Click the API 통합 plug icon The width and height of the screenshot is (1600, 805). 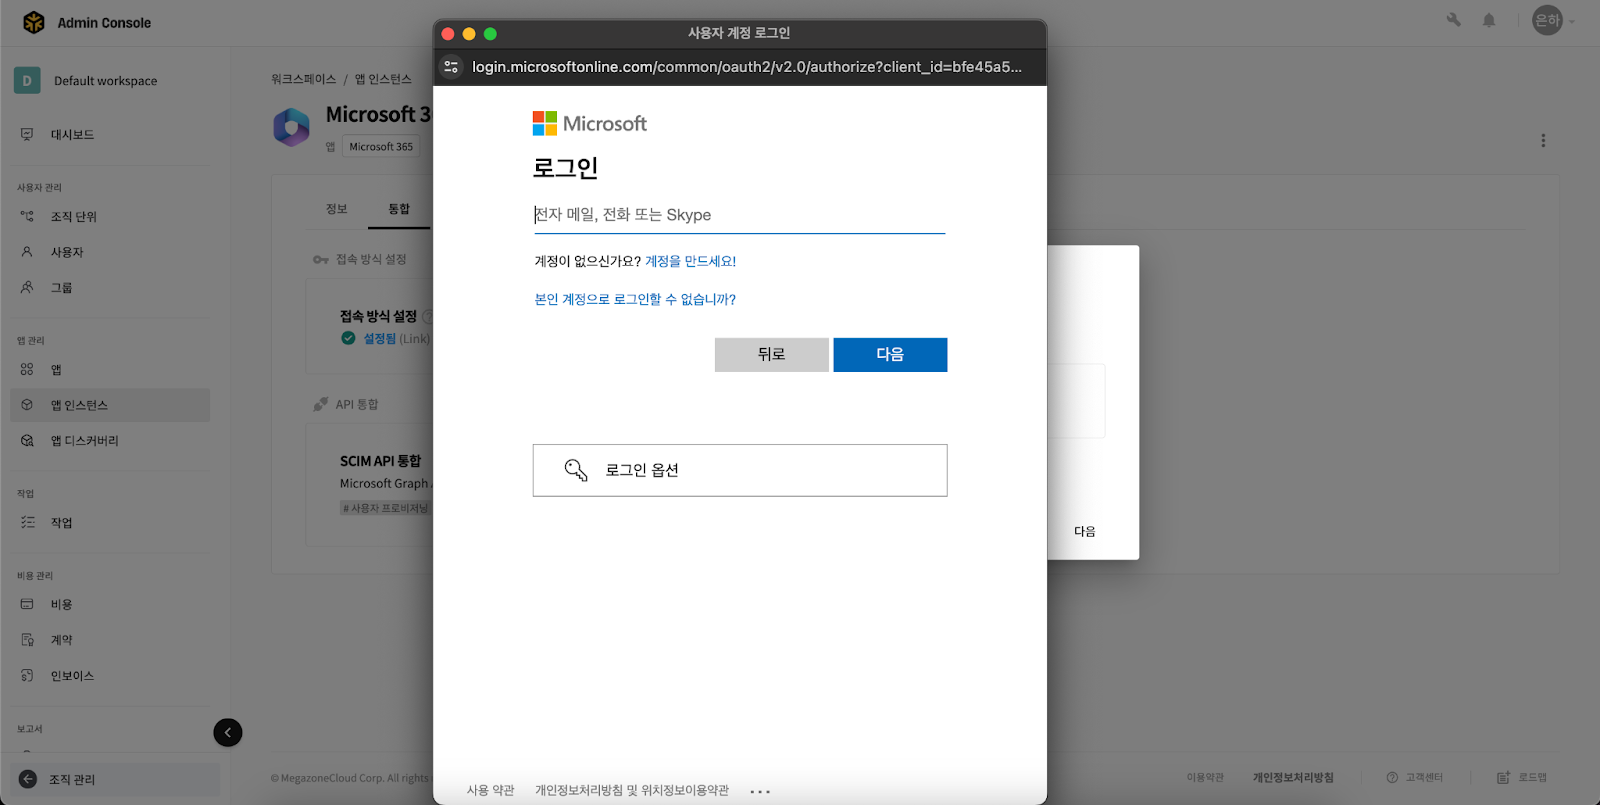pyautogui.click(x=321, y=404)
